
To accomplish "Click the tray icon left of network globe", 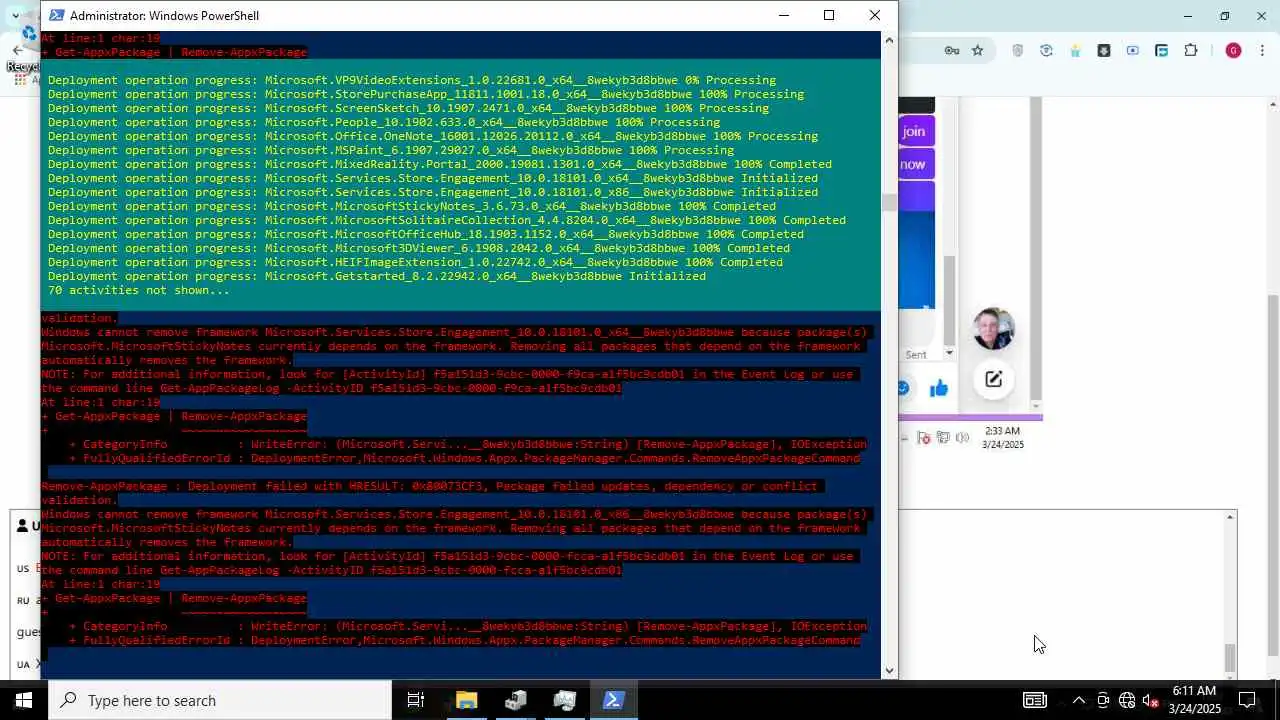I will pos(1103,700).
